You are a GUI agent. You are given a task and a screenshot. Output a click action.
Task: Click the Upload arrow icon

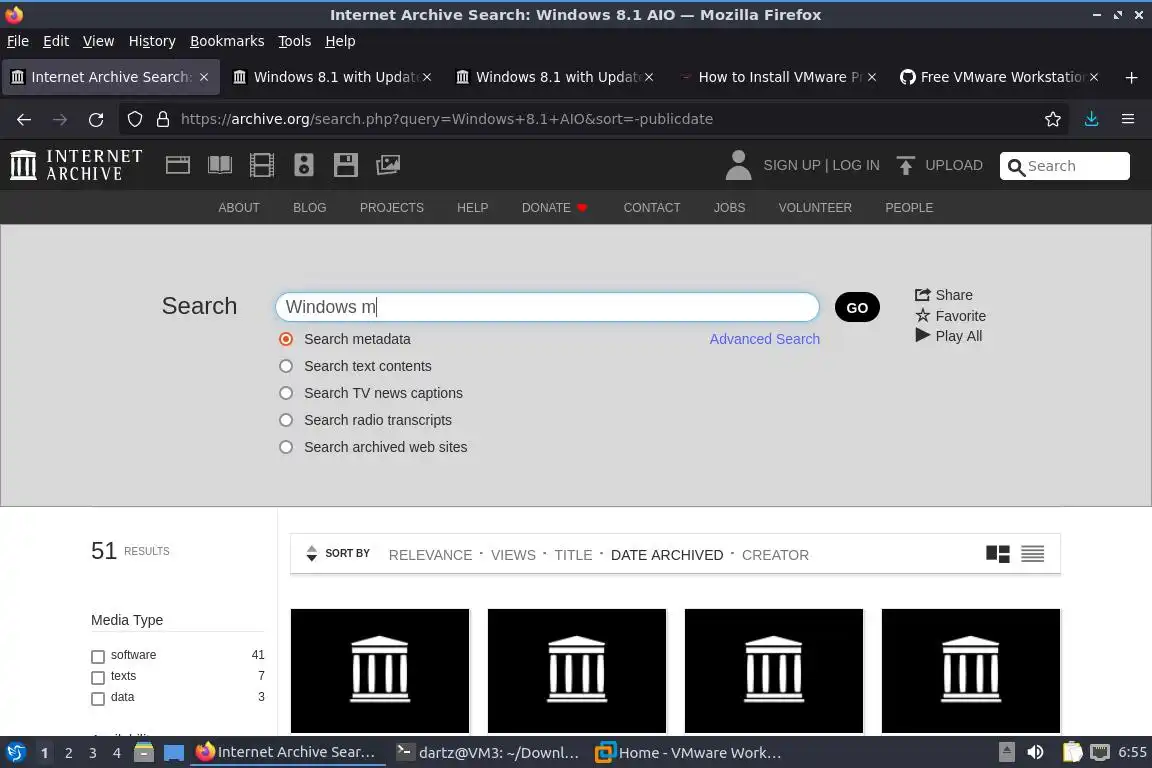[906, 165]
